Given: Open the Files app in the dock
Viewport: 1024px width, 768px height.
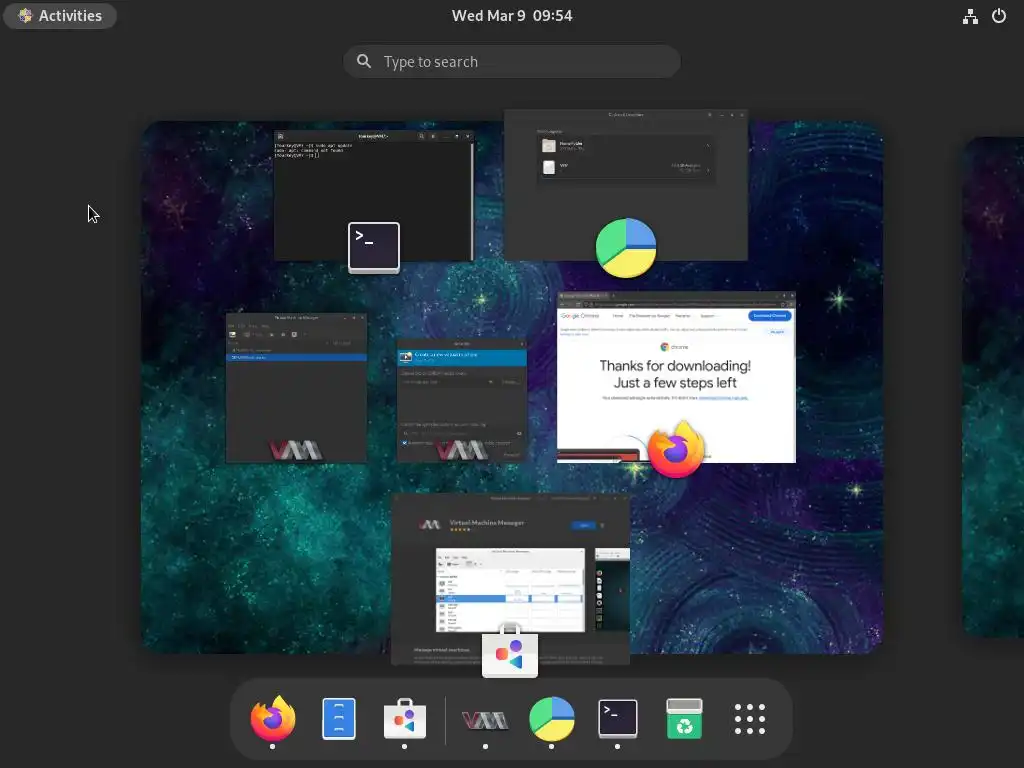Looking at the screenshot, I should click(x=339, y=718).
